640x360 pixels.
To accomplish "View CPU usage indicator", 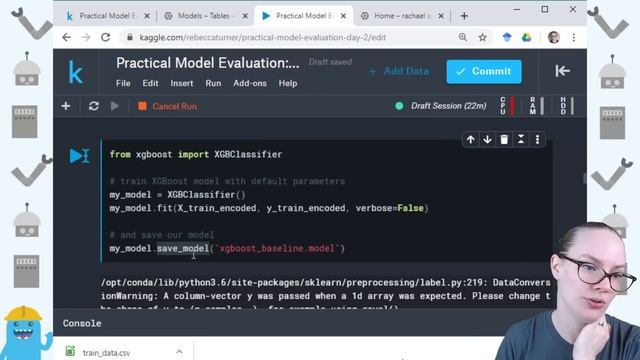I will coord(507,106).
